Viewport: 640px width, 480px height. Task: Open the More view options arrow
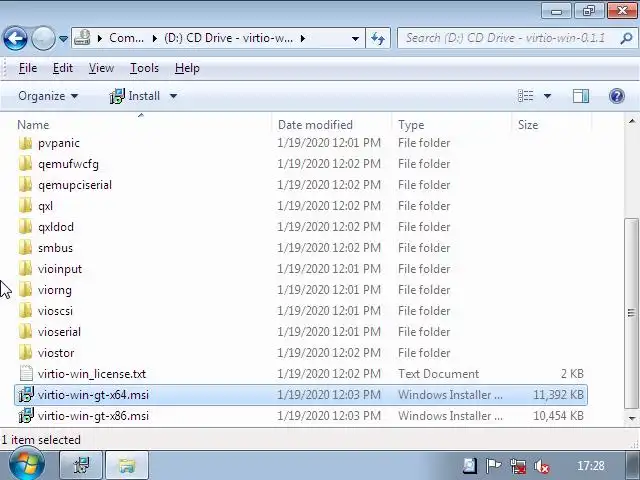click(x=547, y=96)
